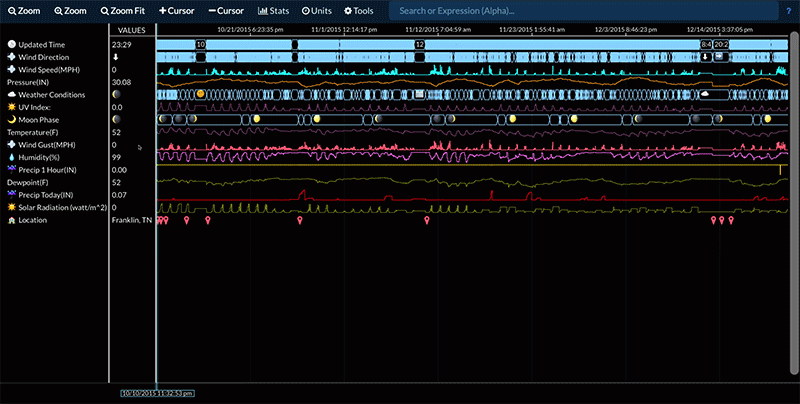Screen dimensions: 800x404
Task: Click the 10/10/2015 11:32:53 pm cursor label
Action: 155,393
